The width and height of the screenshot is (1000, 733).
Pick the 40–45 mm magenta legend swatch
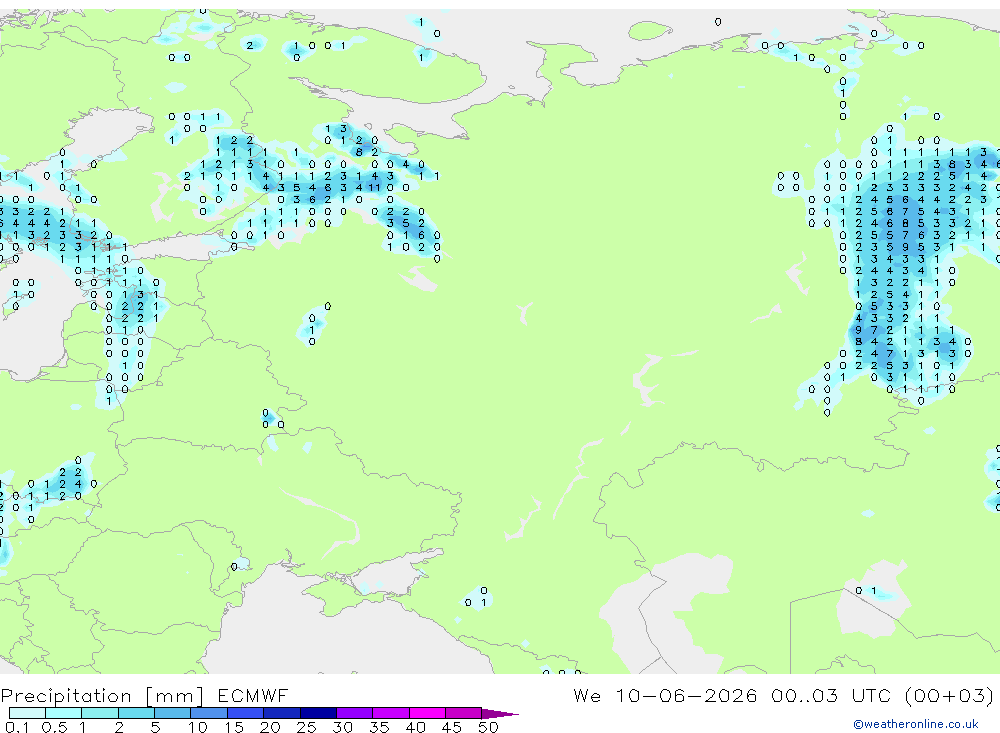[427, 713]
